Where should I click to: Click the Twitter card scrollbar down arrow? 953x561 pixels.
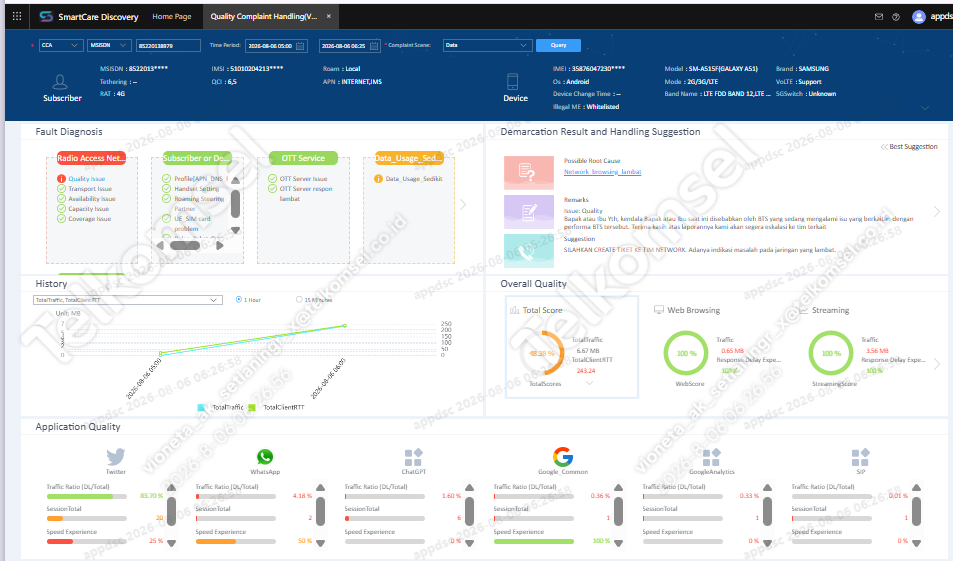(171, 543)
